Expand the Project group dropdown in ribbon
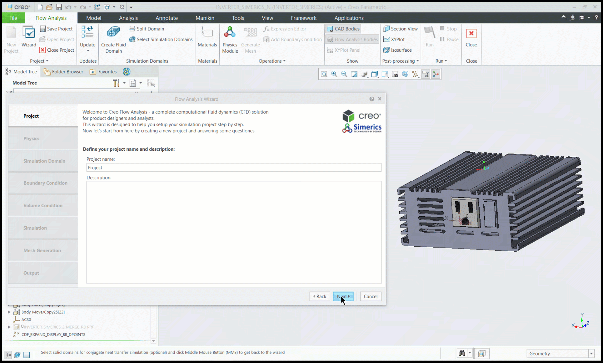Screen dimensions: 603x363 39,61
